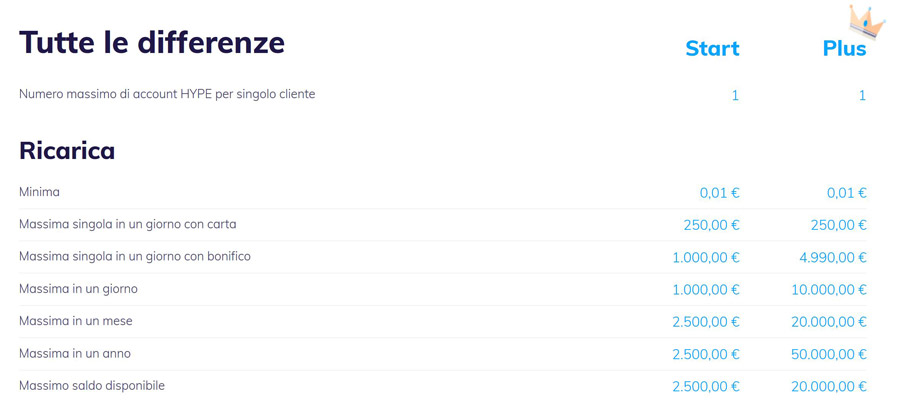900x406 pixels.
Task: Click the Start 2.500,00 € monthly value
Action: (x=706, y=323)
